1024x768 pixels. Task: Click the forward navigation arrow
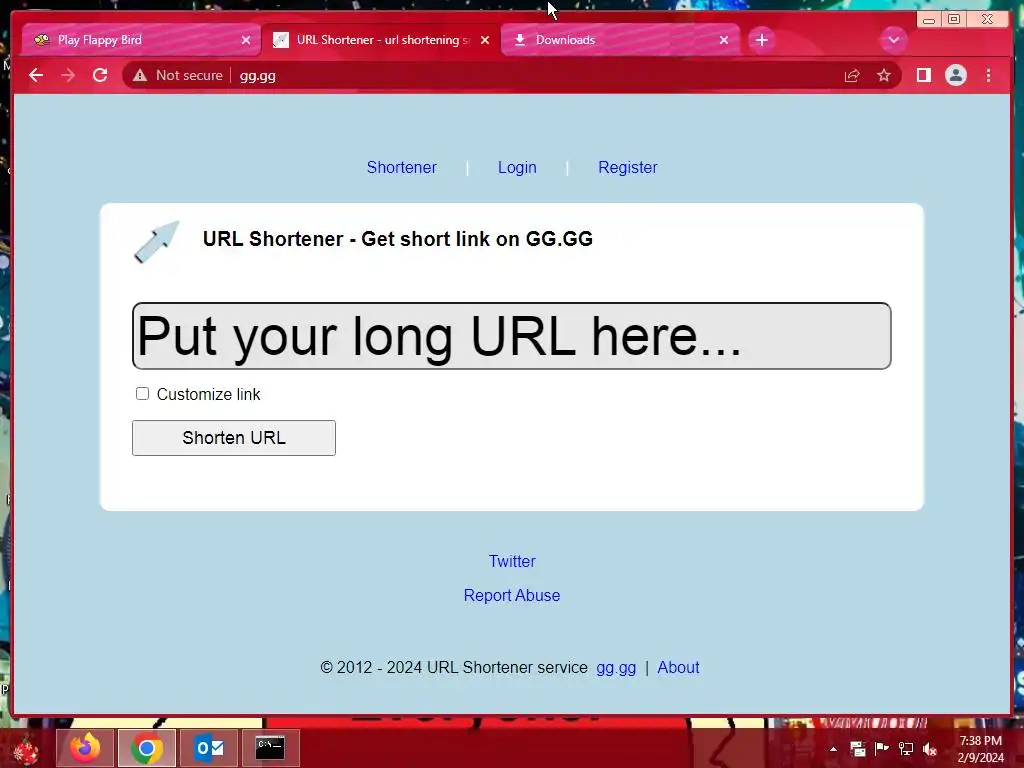click(68, 76)
